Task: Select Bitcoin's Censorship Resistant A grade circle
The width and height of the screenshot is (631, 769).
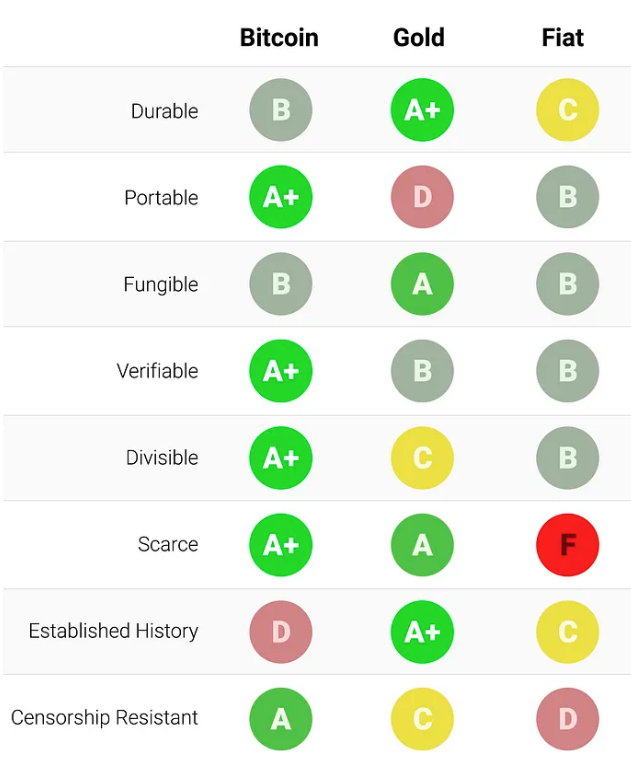Action: (x=281, y=718)
